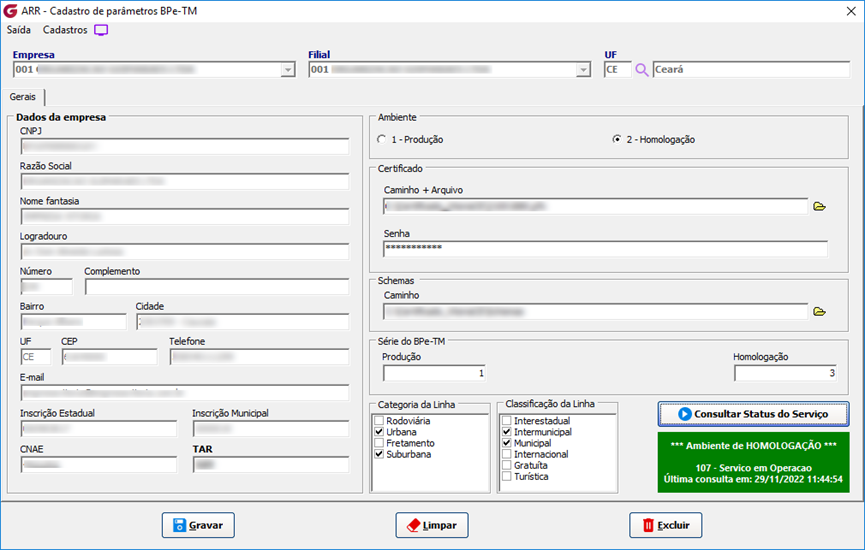Close the ARR parameters window
Screen dimensions: 865x550
(x=851, y=11)
